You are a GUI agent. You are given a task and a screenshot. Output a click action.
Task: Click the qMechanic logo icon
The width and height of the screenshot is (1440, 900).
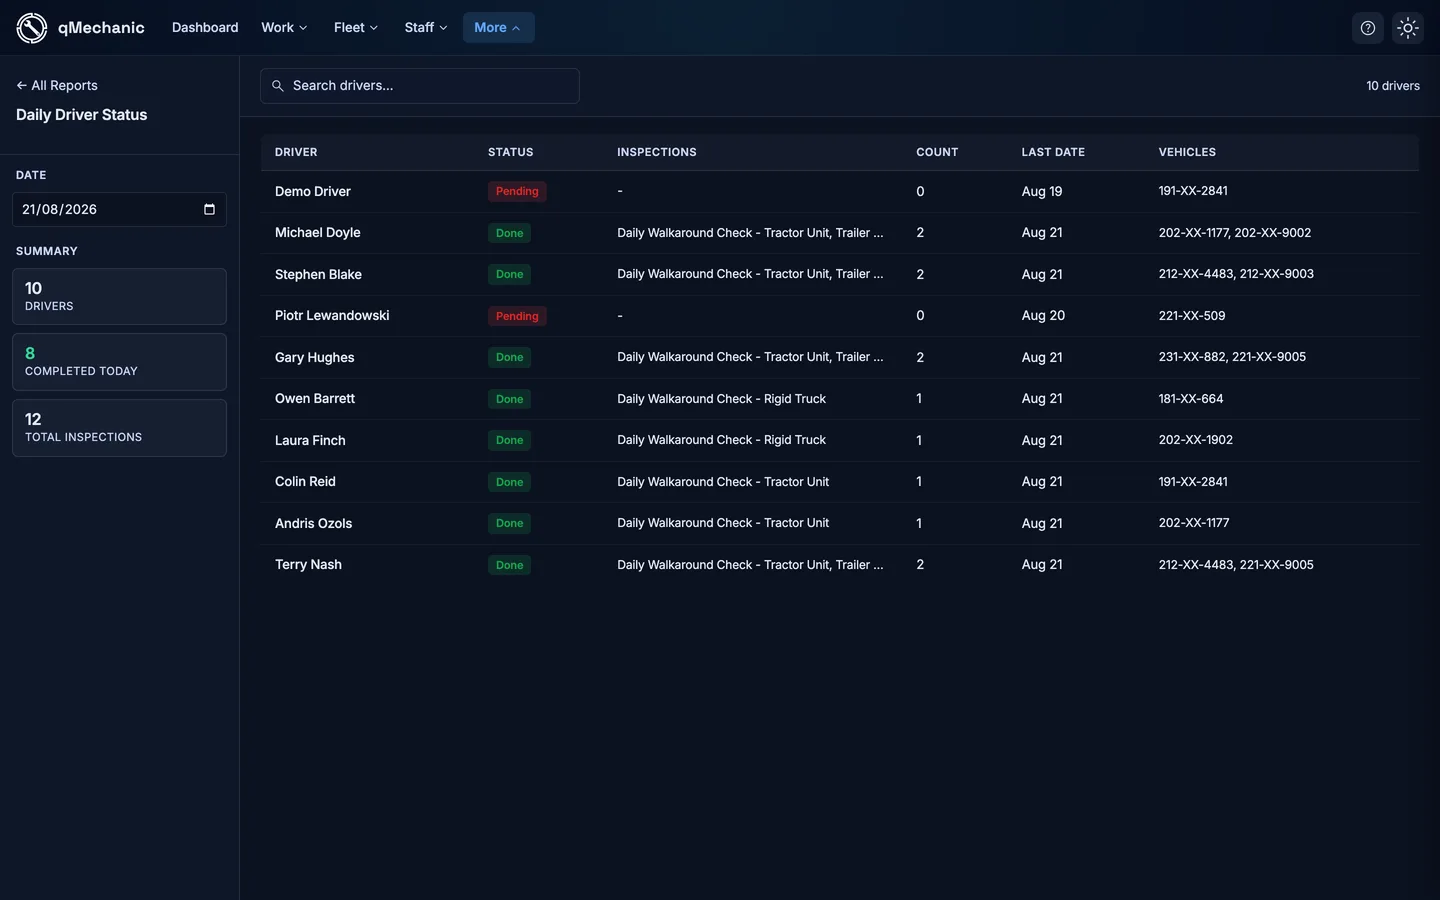pyautogui.click(x=32, y=28)
